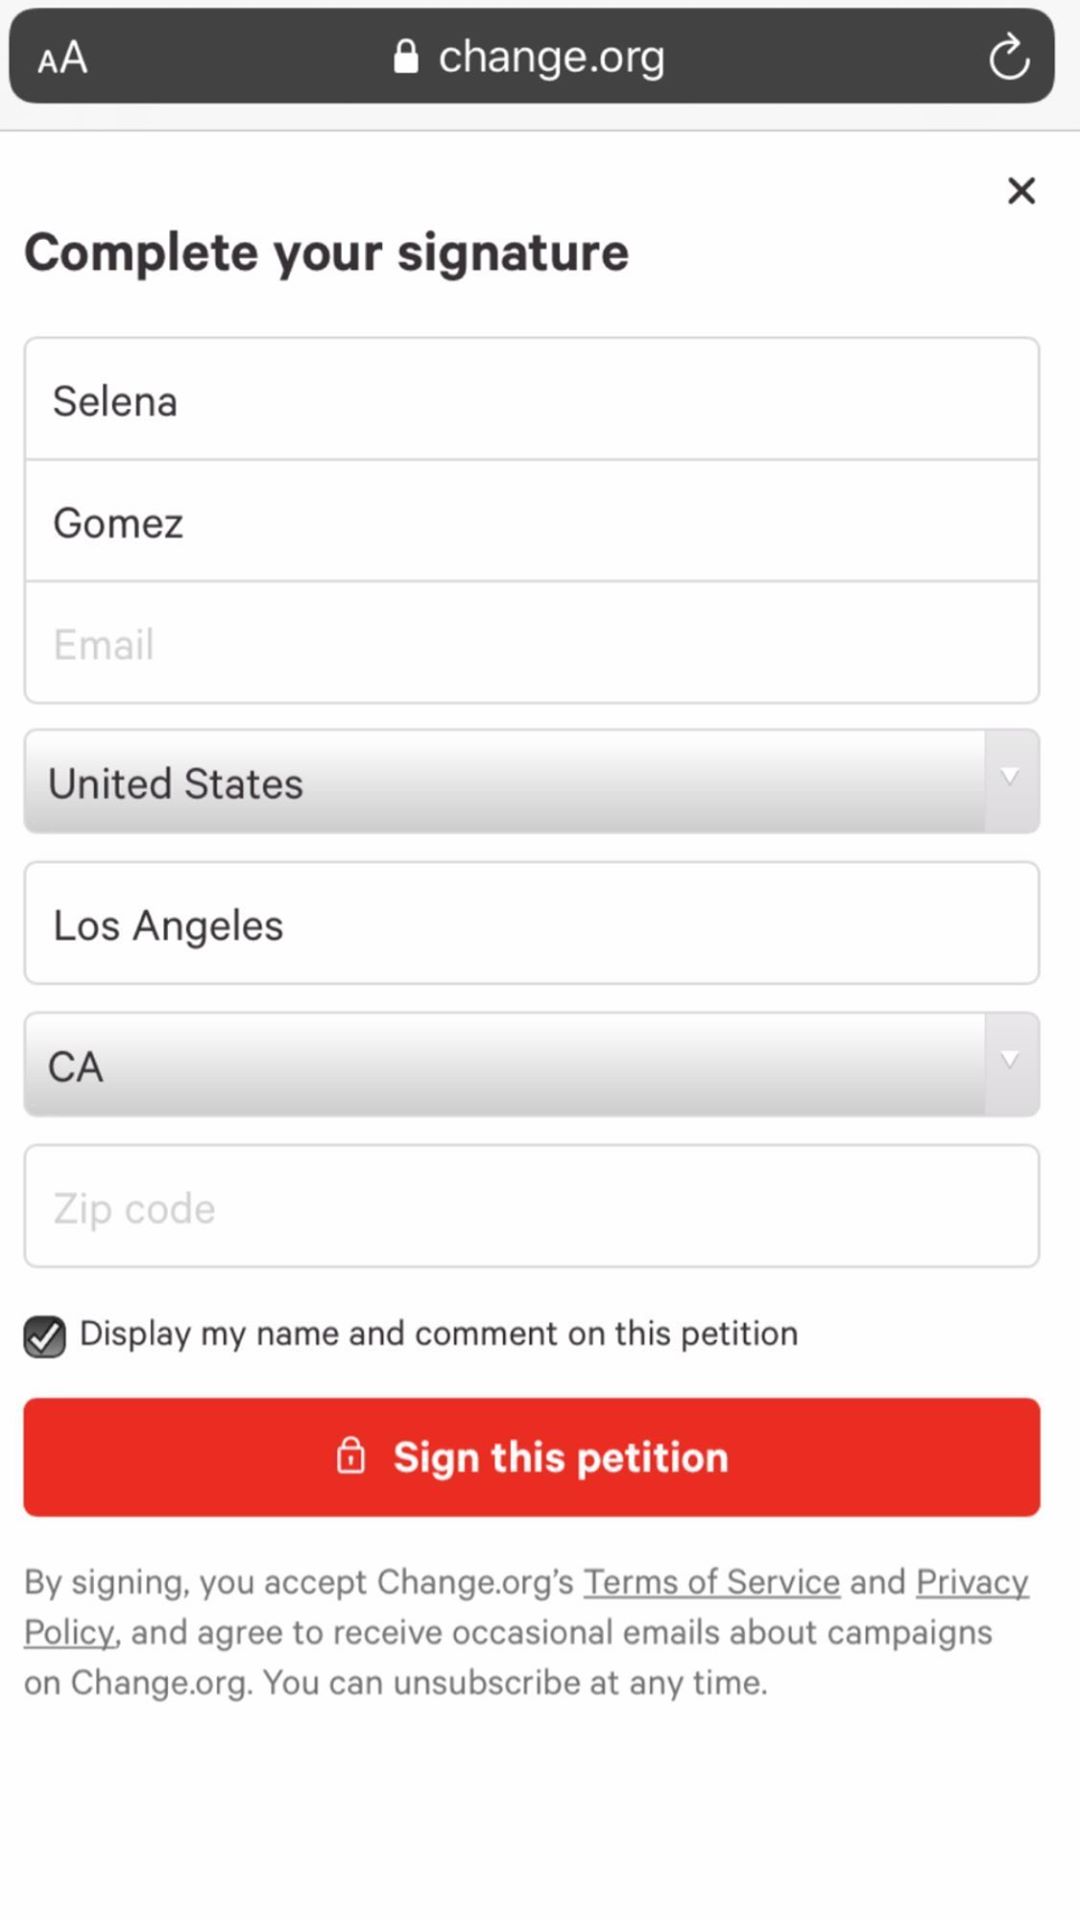
Task: Tap the padlock icon in address bar
Action: click(x=405, y=57)
